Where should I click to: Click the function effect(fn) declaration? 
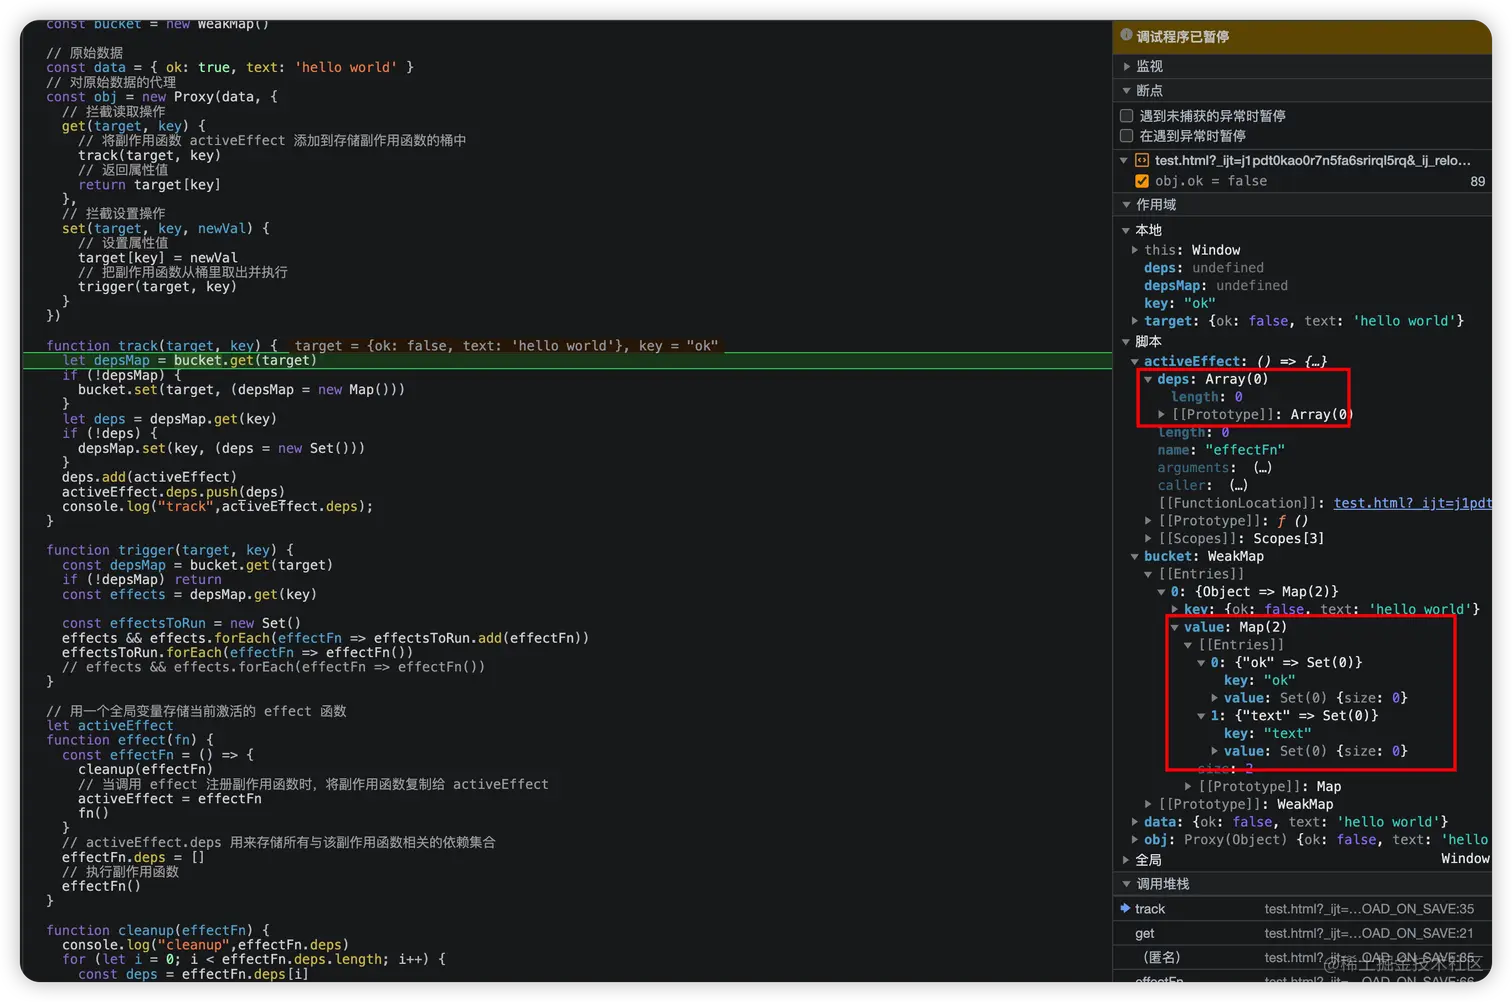tap(130, 740)
